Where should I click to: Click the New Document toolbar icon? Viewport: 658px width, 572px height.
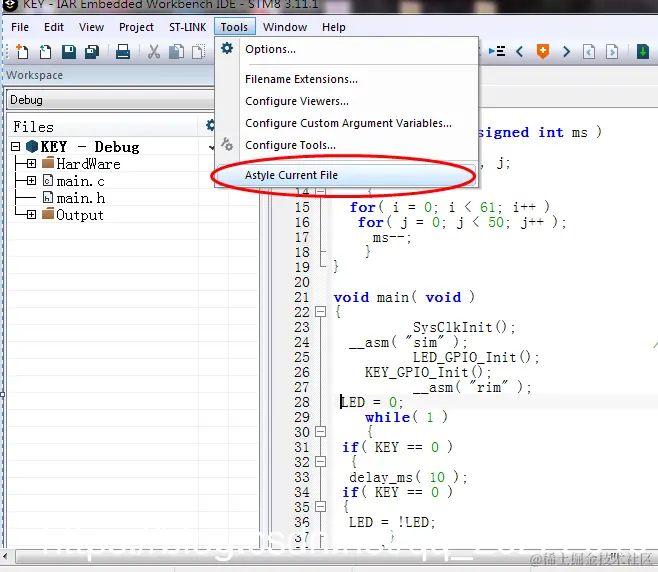pyautogui.click(x=22, y=52)
